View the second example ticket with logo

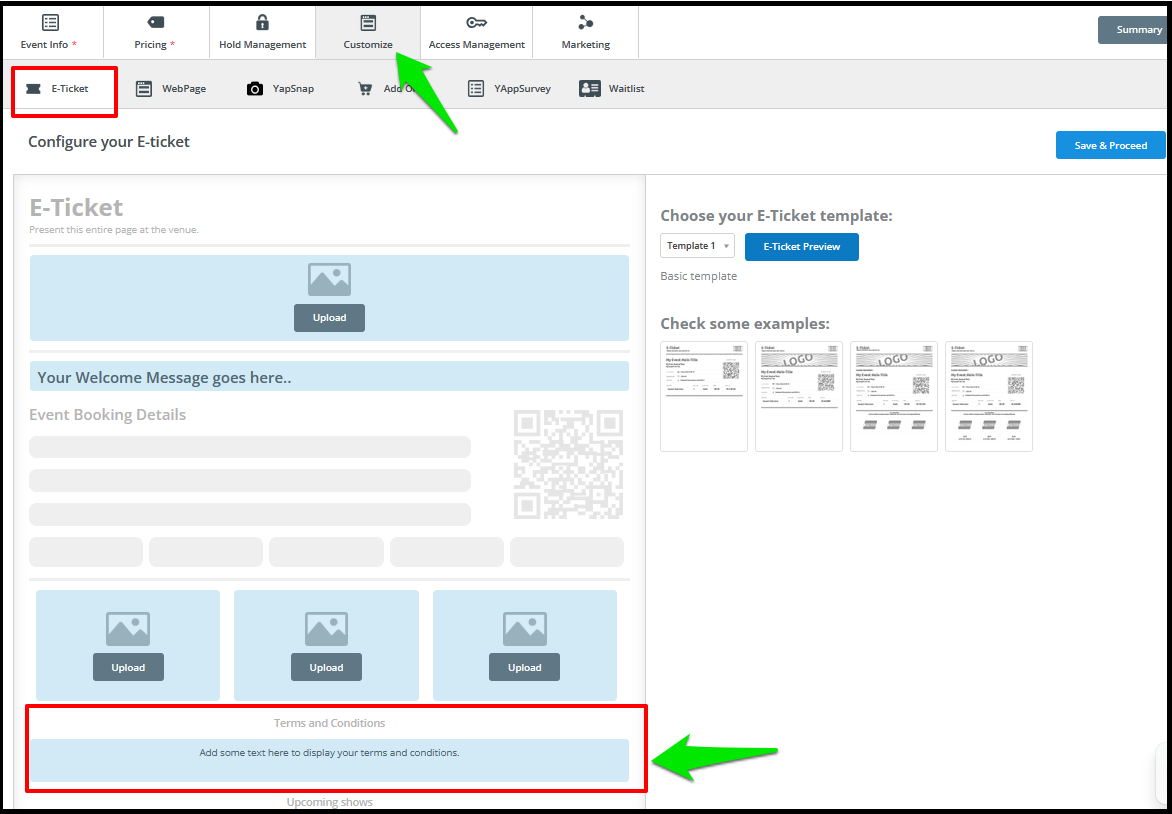tap(799, 397)
